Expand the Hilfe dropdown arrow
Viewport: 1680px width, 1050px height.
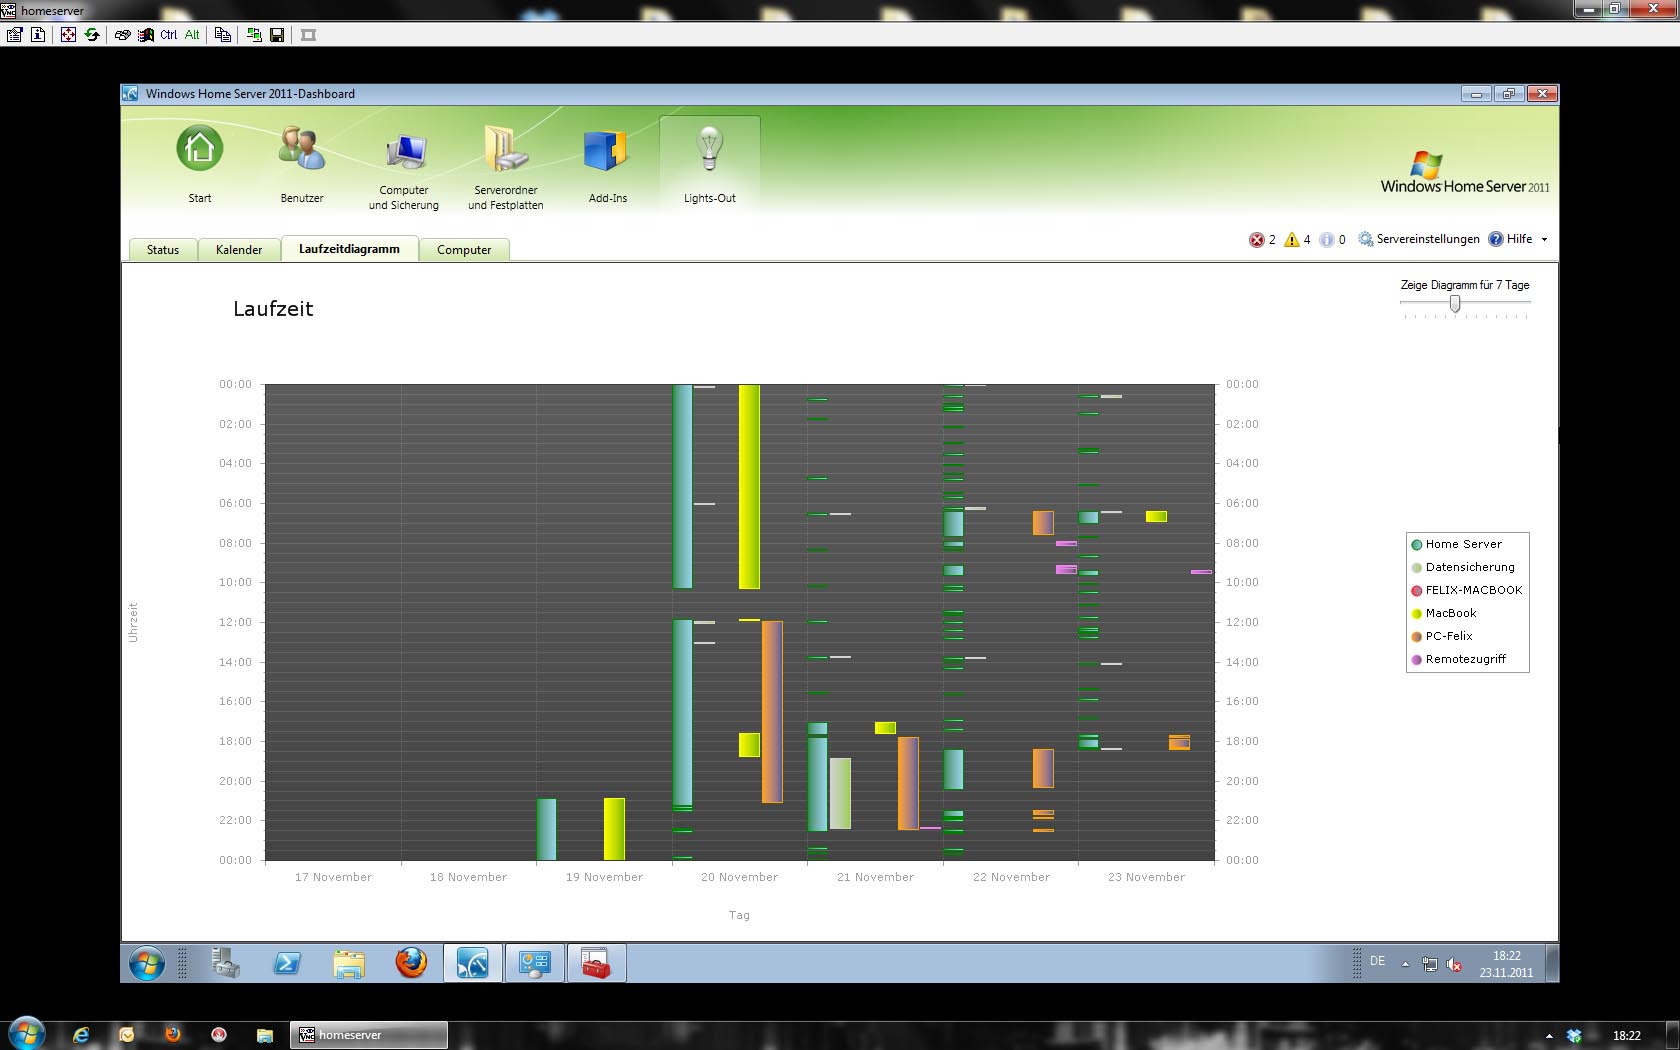pyautogui.click(x=1544, y=240)
